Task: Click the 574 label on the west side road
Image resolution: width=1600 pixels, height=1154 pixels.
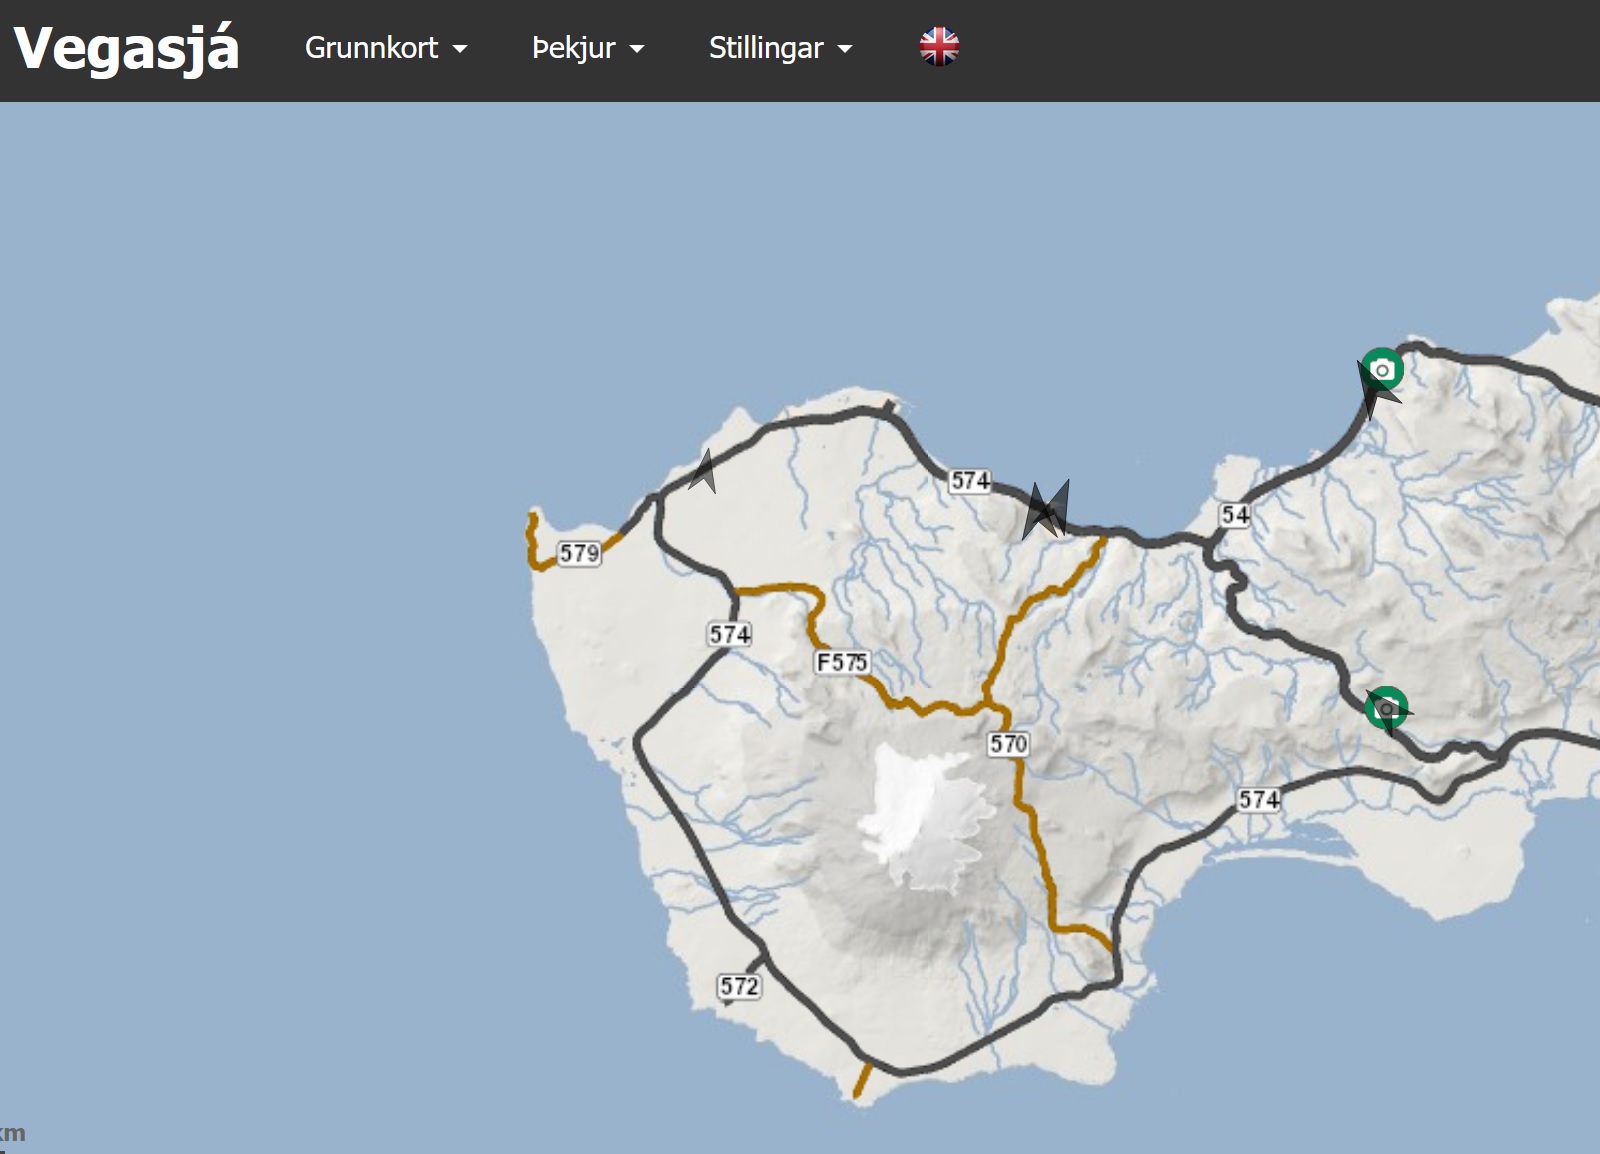Action: 730,634
